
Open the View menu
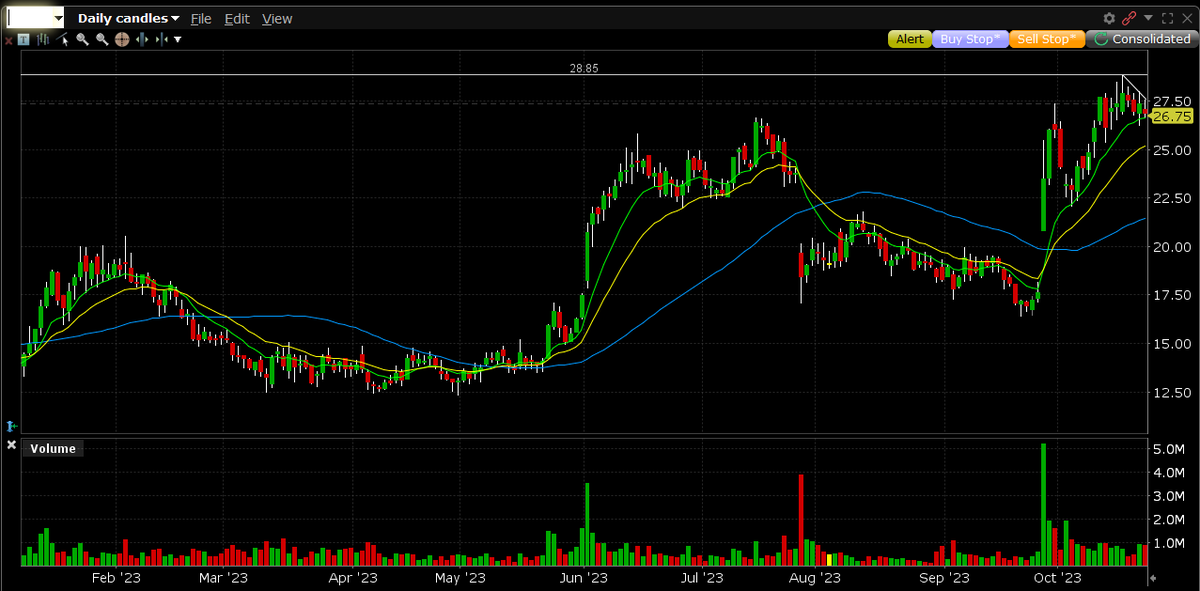[x=277, y=18]
